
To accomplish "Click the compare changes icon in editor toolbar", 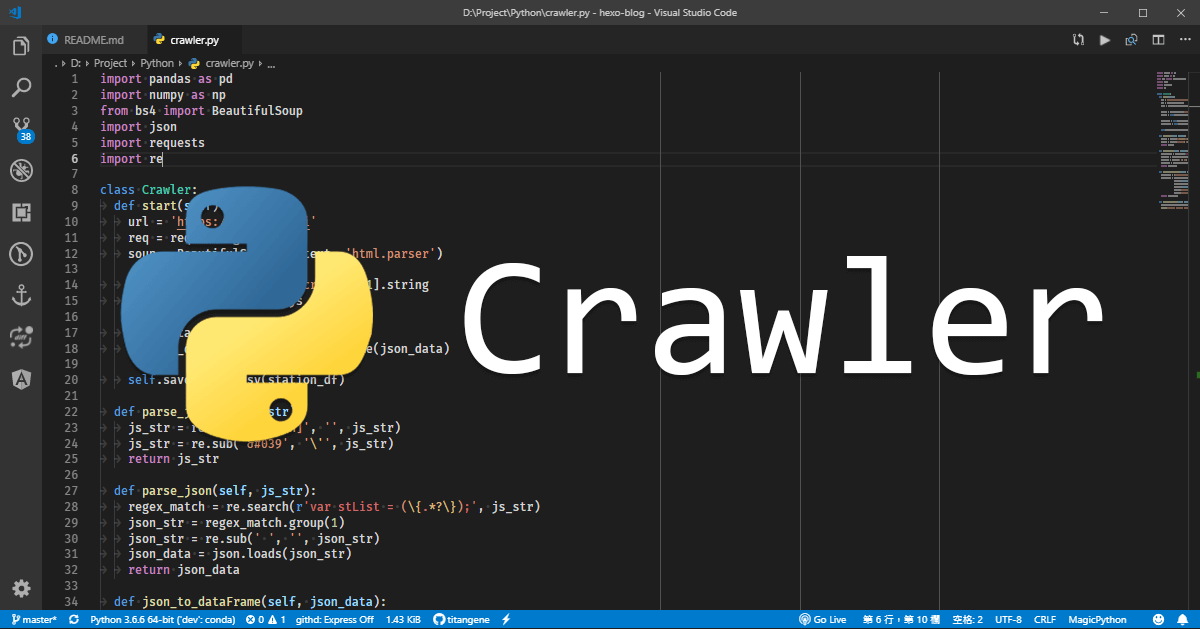I will pyautogui.click(x=1078, y=40).
